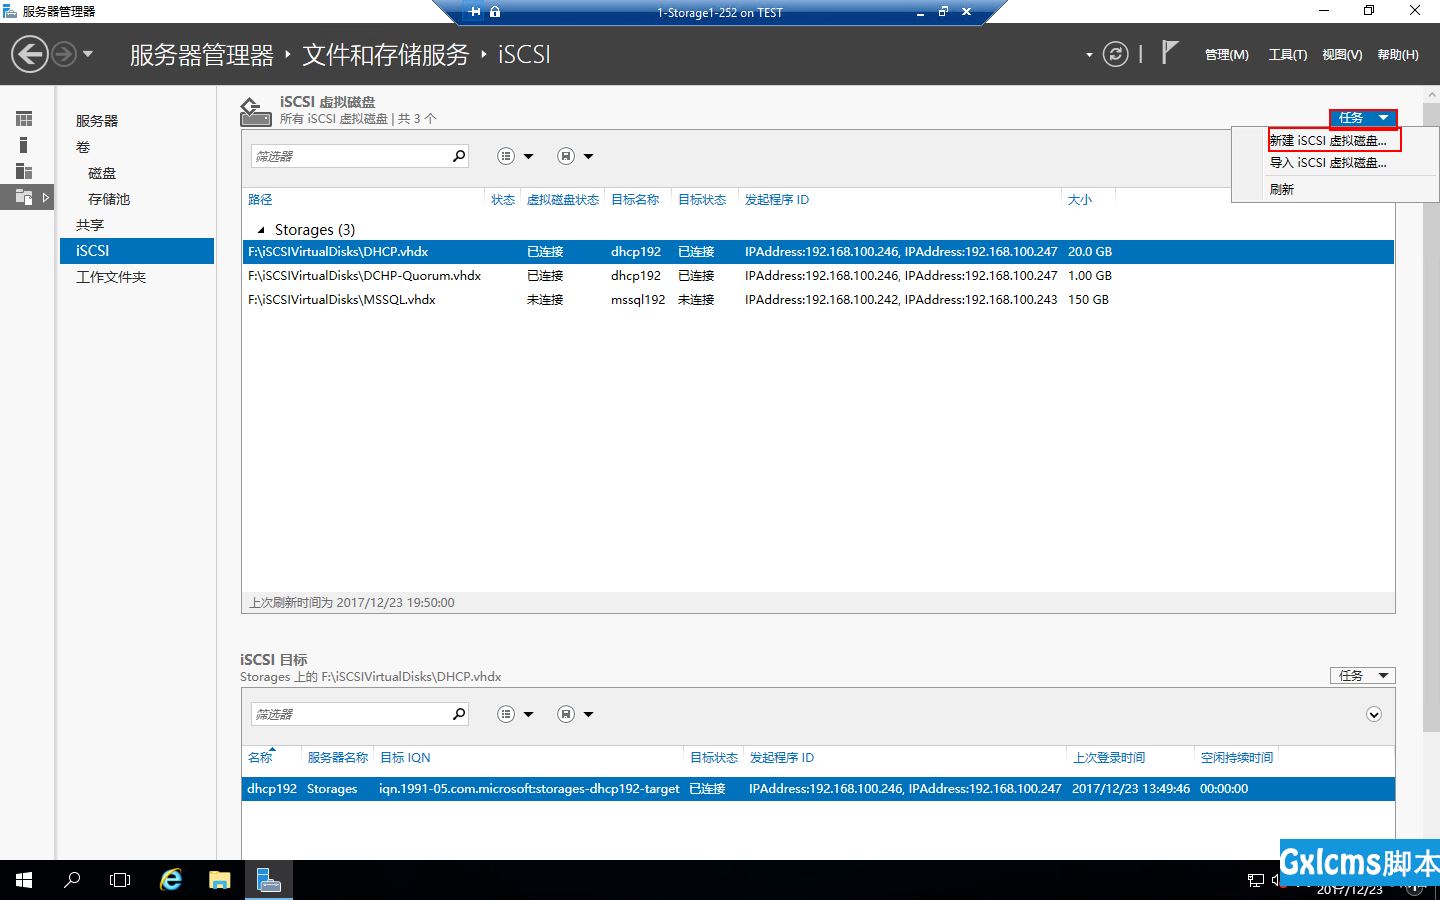Collapse the Storages (3) group
Image resolution: width=1440 pixels, height=900 pixels.
261,230
